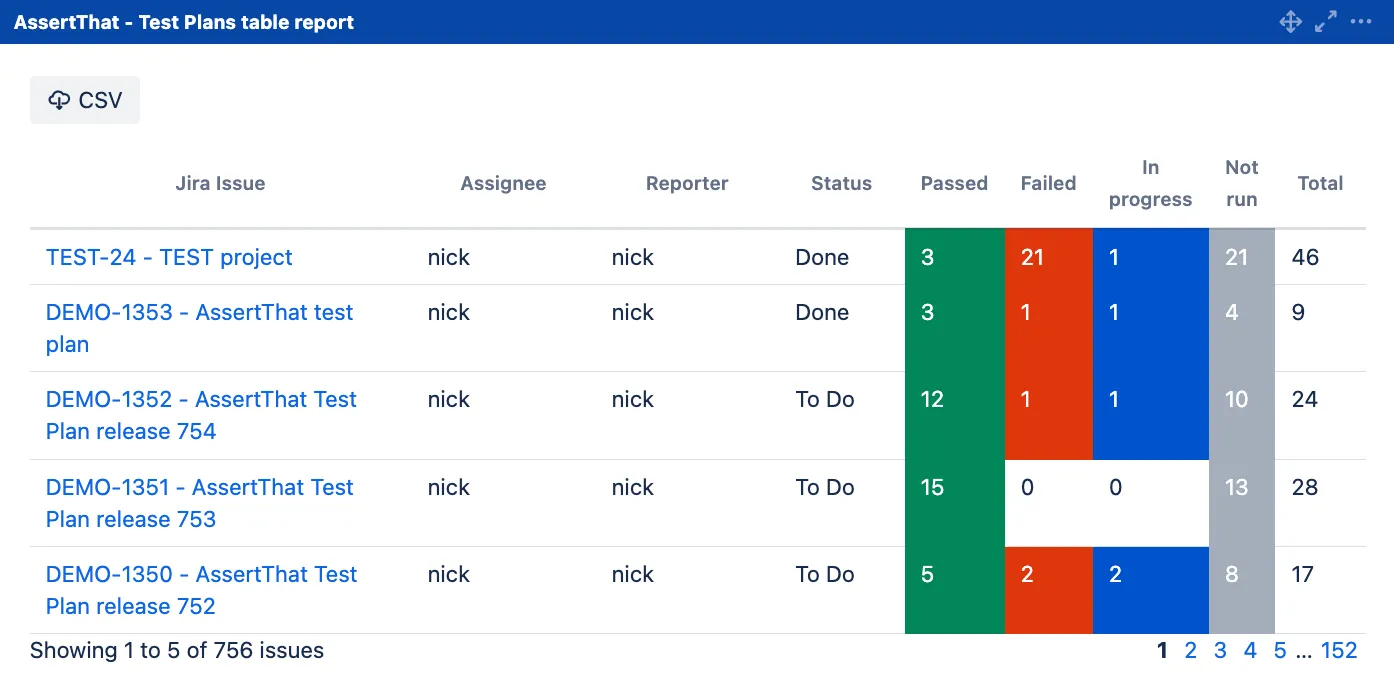
Task: Open the gadget more options ellipsis
Action: (x=1361, y=22)
